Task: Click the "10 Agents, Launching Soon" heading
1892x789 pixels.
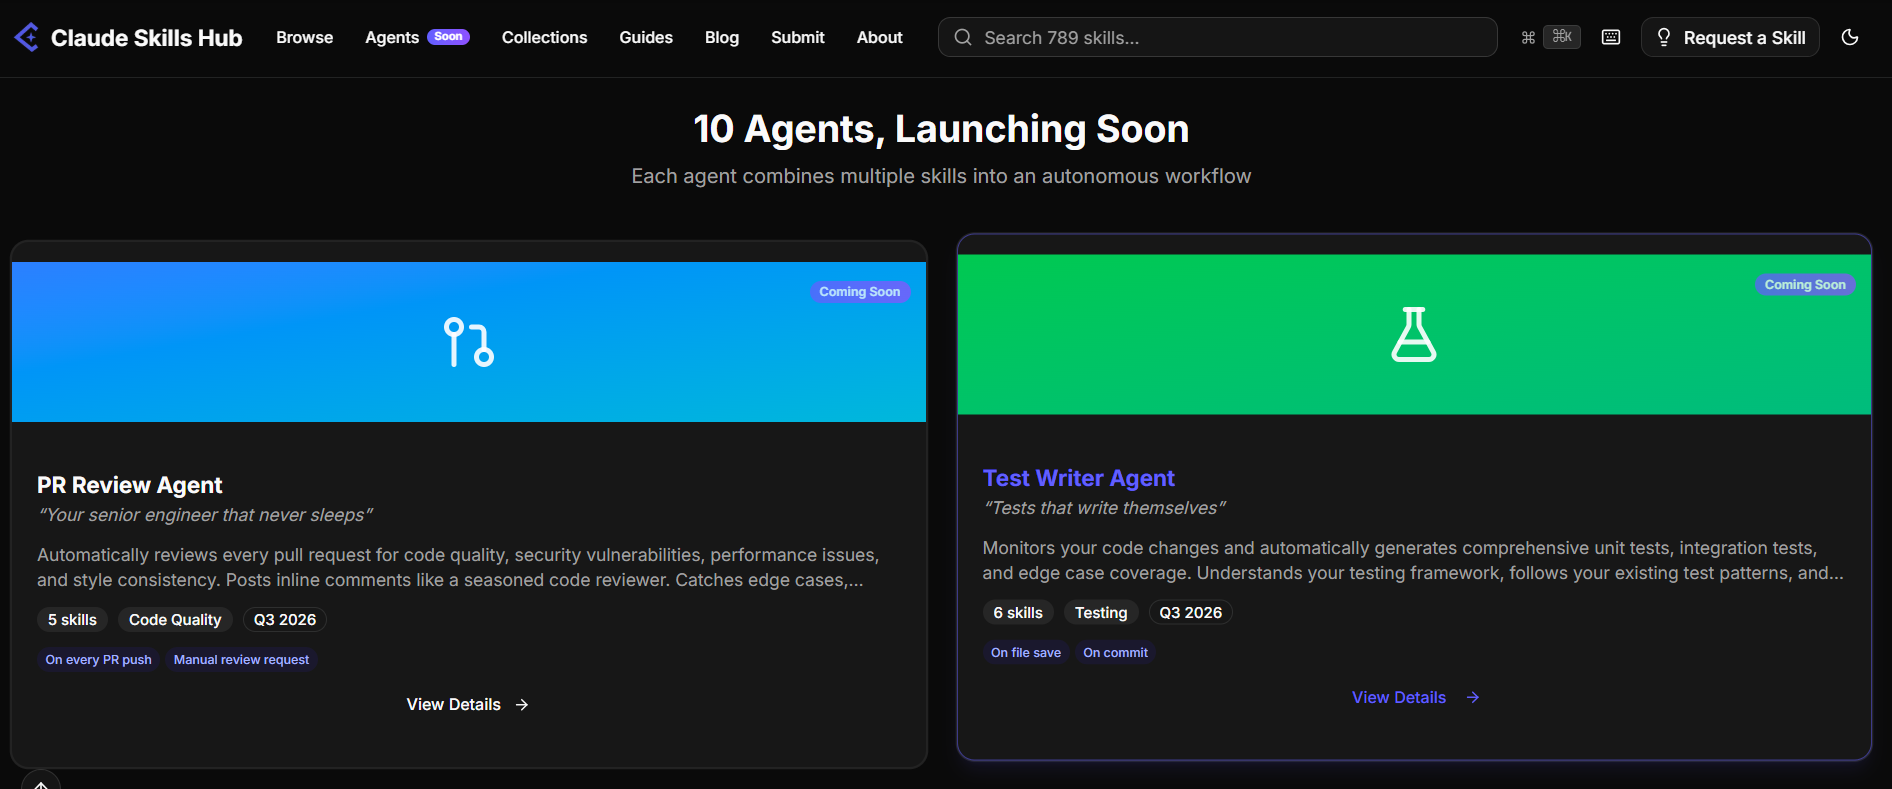Action: [x=942, y=129]
